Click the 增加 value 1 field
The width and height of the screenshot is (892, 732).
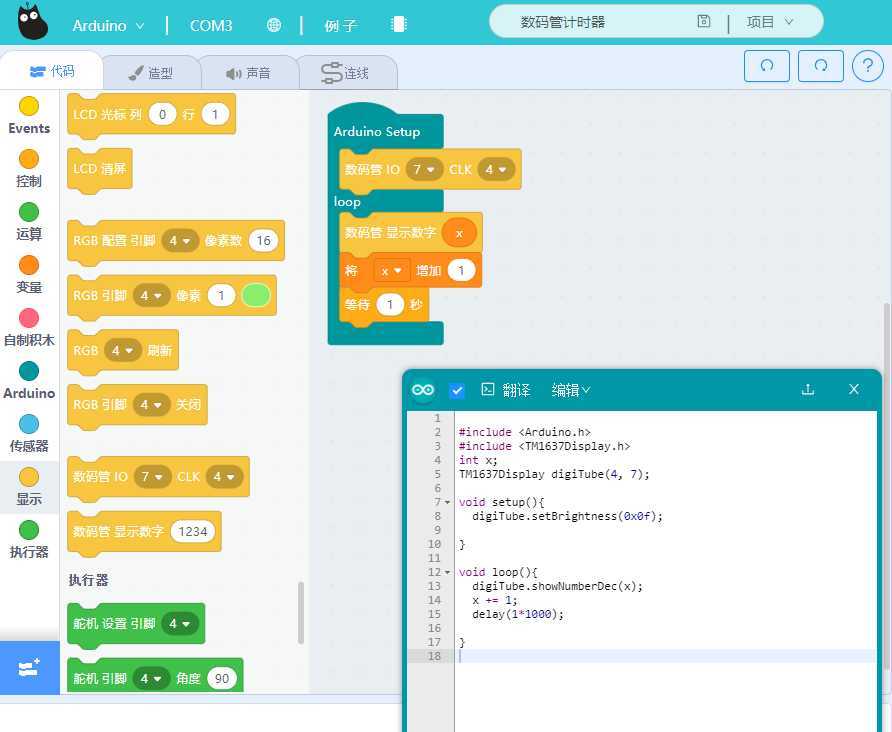(x=461, y=271)
